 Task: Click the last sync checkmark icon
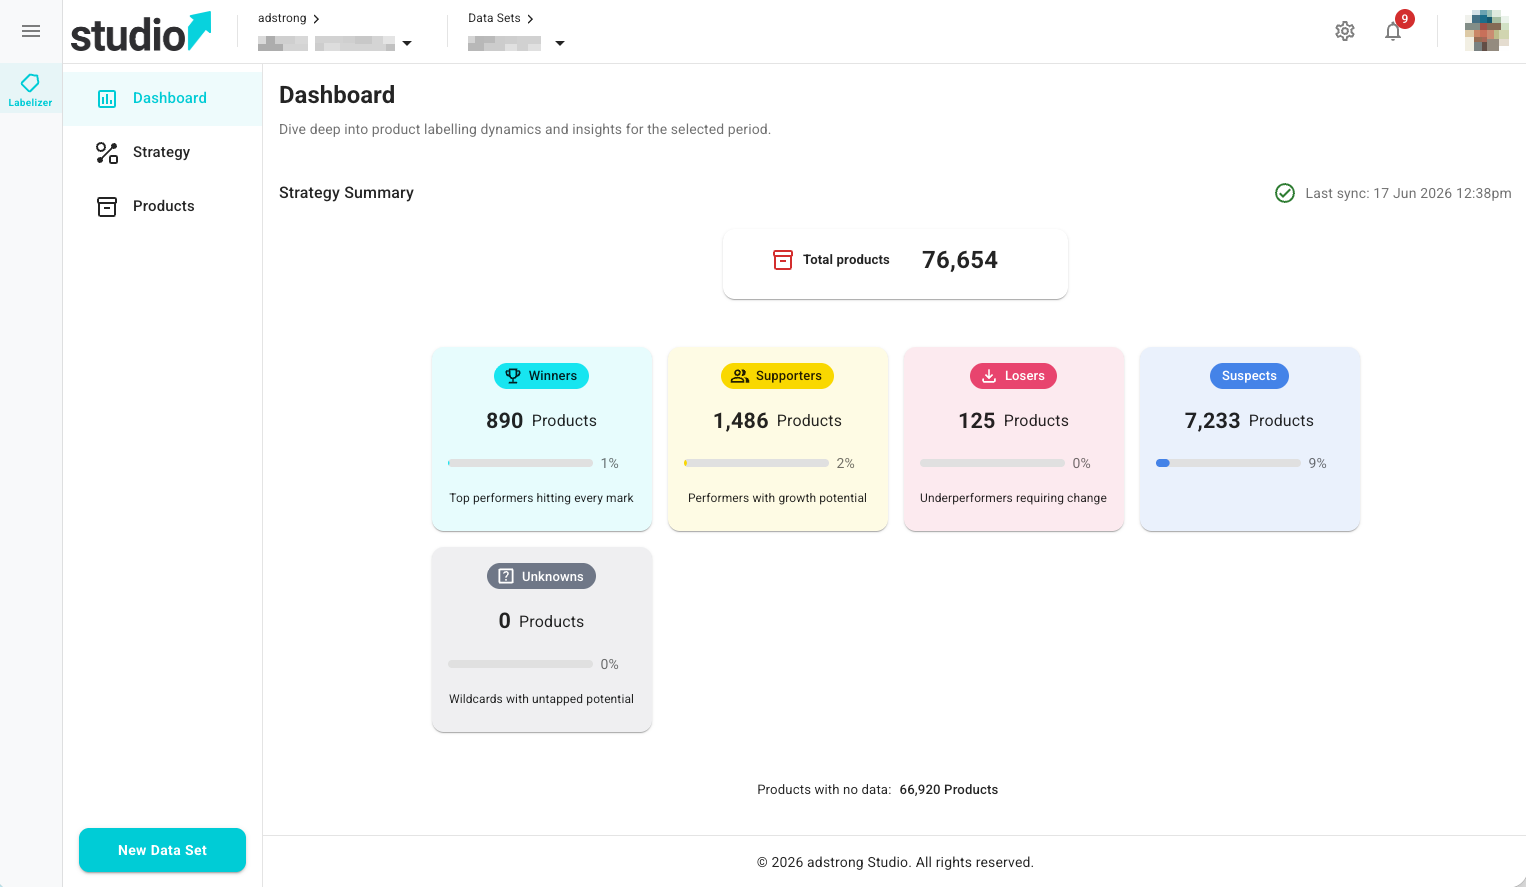click(x=1285, y=193)
